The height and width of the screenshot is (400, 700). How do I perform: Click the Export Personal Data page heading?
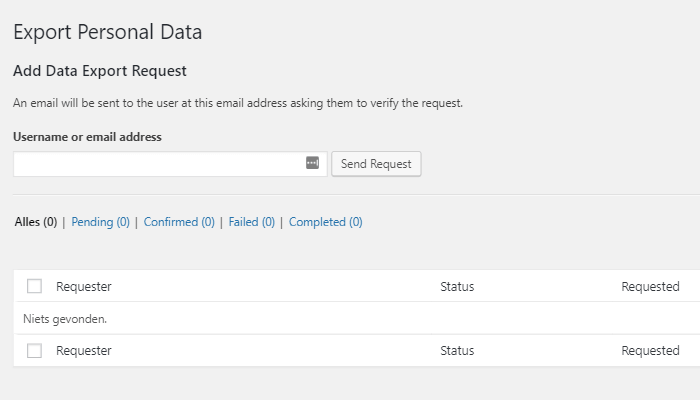[108, 32]
